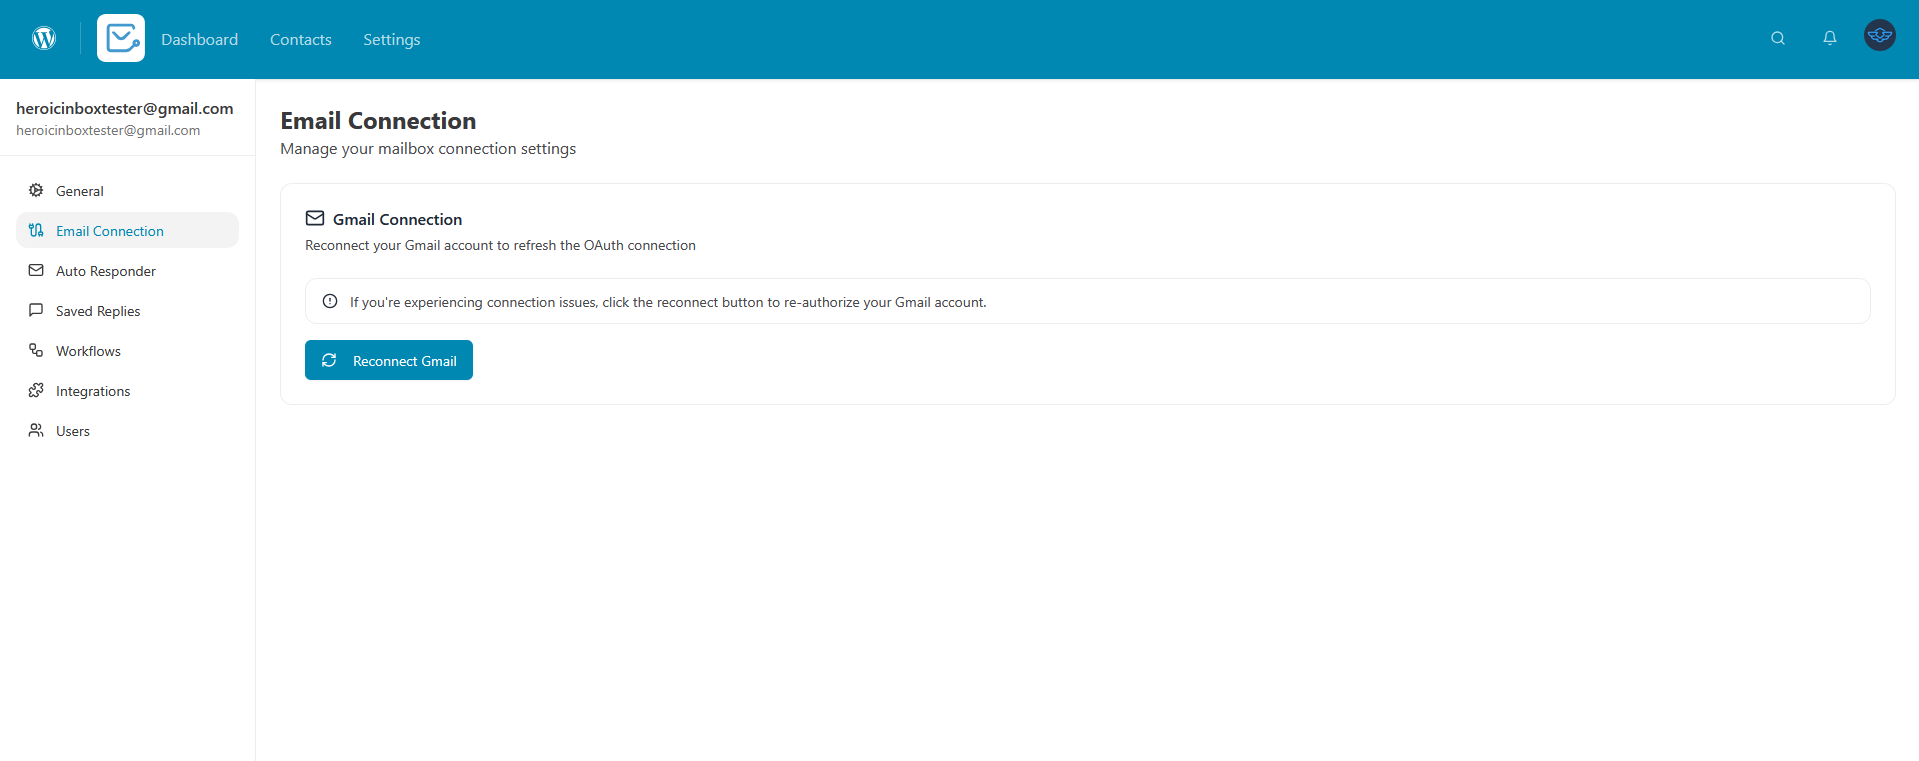This screenshot has height=761, width=1919.
Task: Click the user avatar in header
Action: 1879,35
